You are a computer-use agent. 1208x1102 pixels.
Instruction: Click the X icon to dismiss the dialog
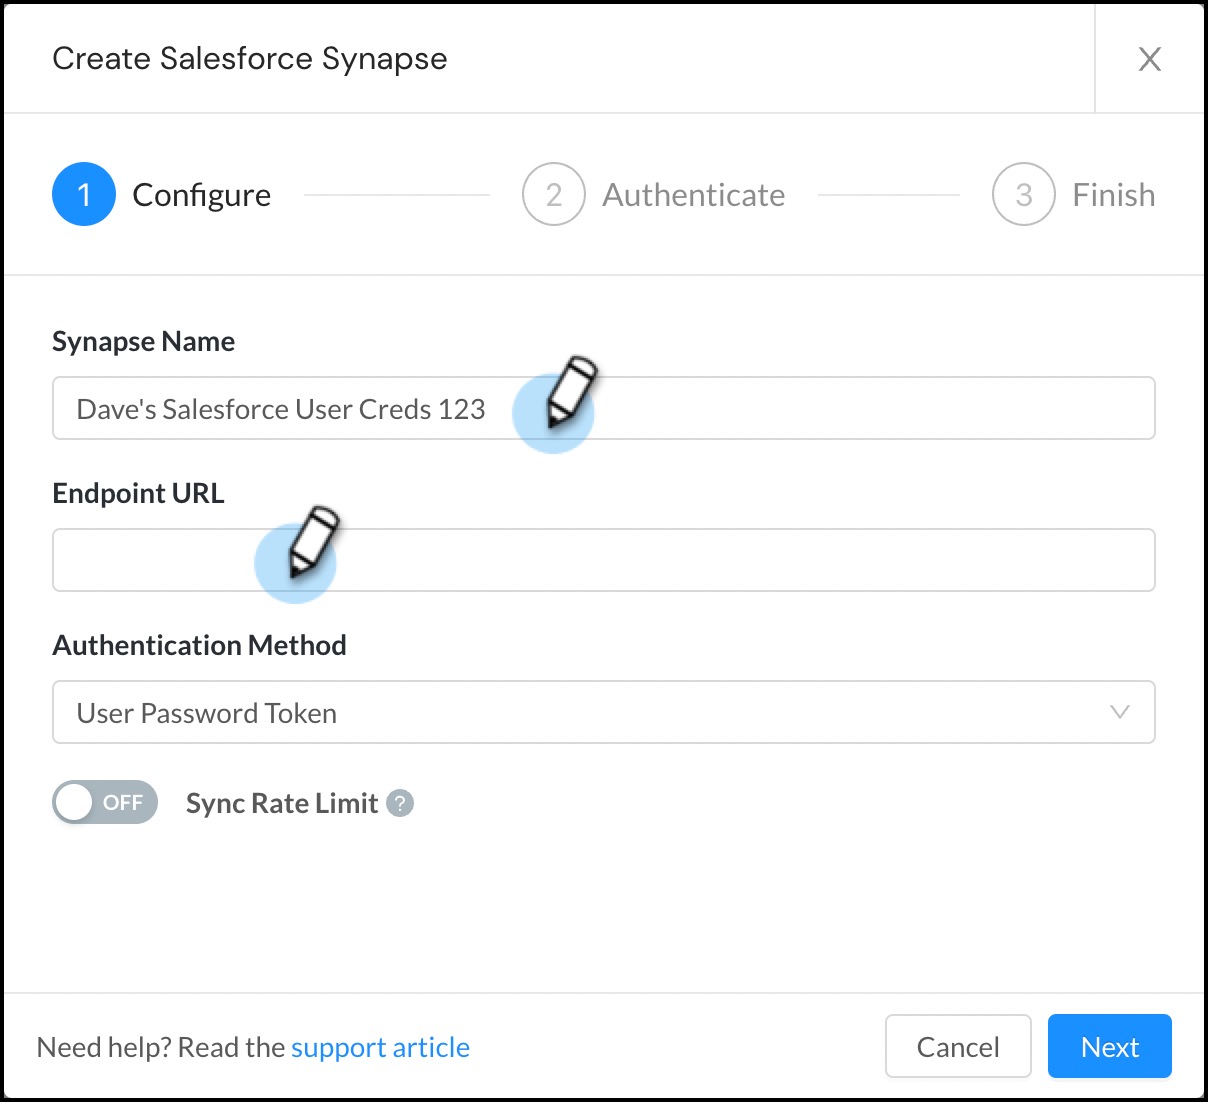click(1150, 59)
